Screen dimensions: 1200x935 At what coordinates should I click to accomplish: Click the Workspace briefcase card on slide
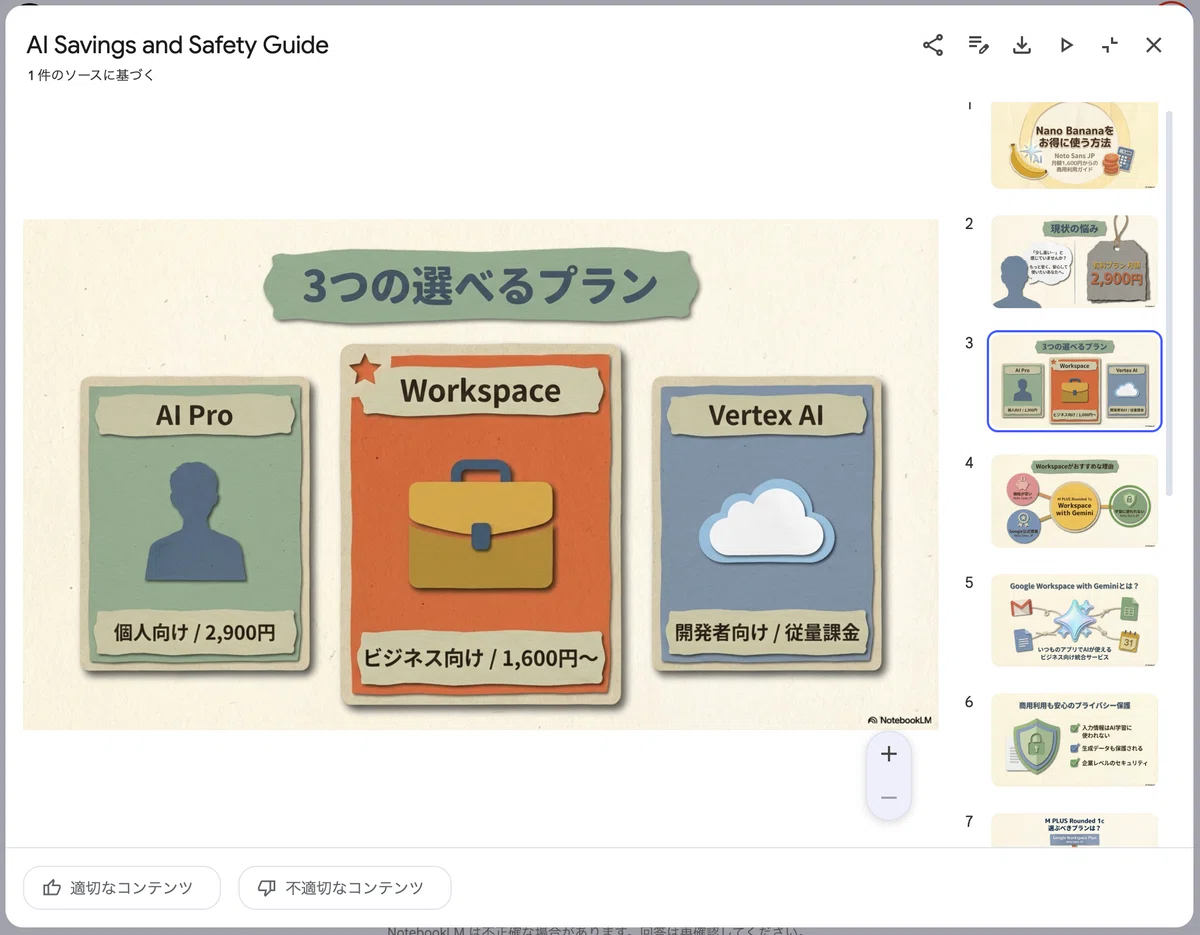[481, 525]
